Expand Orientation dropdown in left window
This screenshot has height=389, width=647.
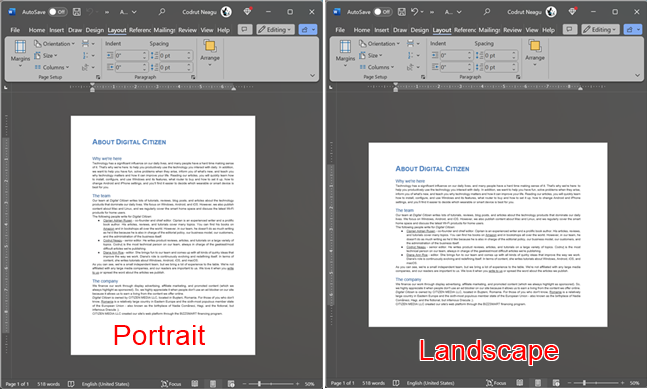(x=54, y=44)
